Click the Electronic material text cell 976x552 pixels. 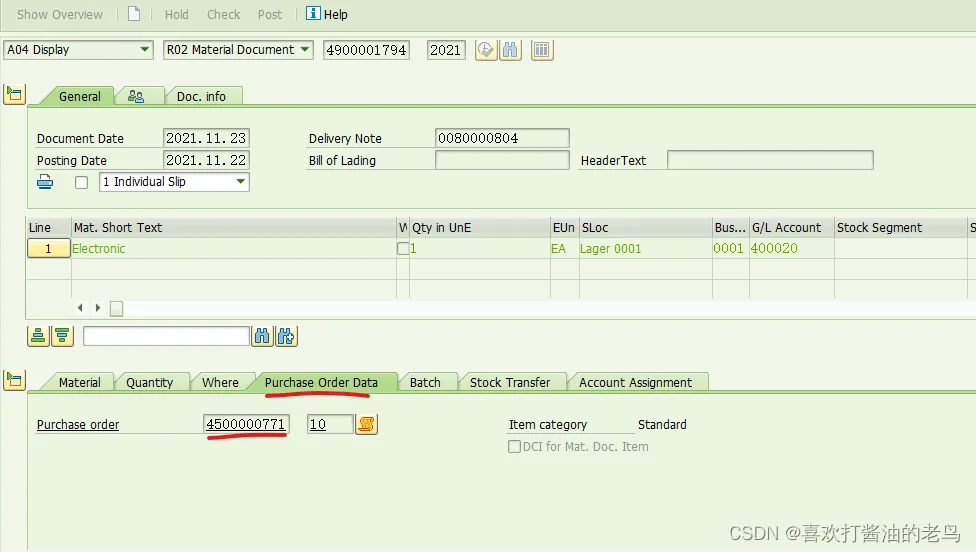pyautogui.click(x=233, y=248)
